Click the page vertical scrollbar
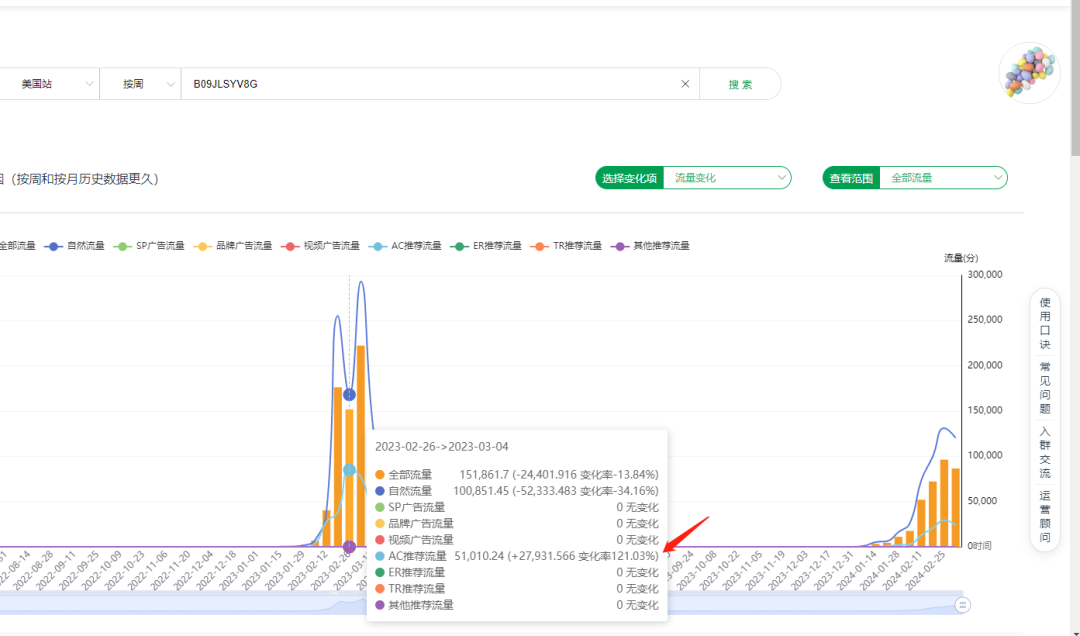The image size is (1080, 636). [1075, 79]
